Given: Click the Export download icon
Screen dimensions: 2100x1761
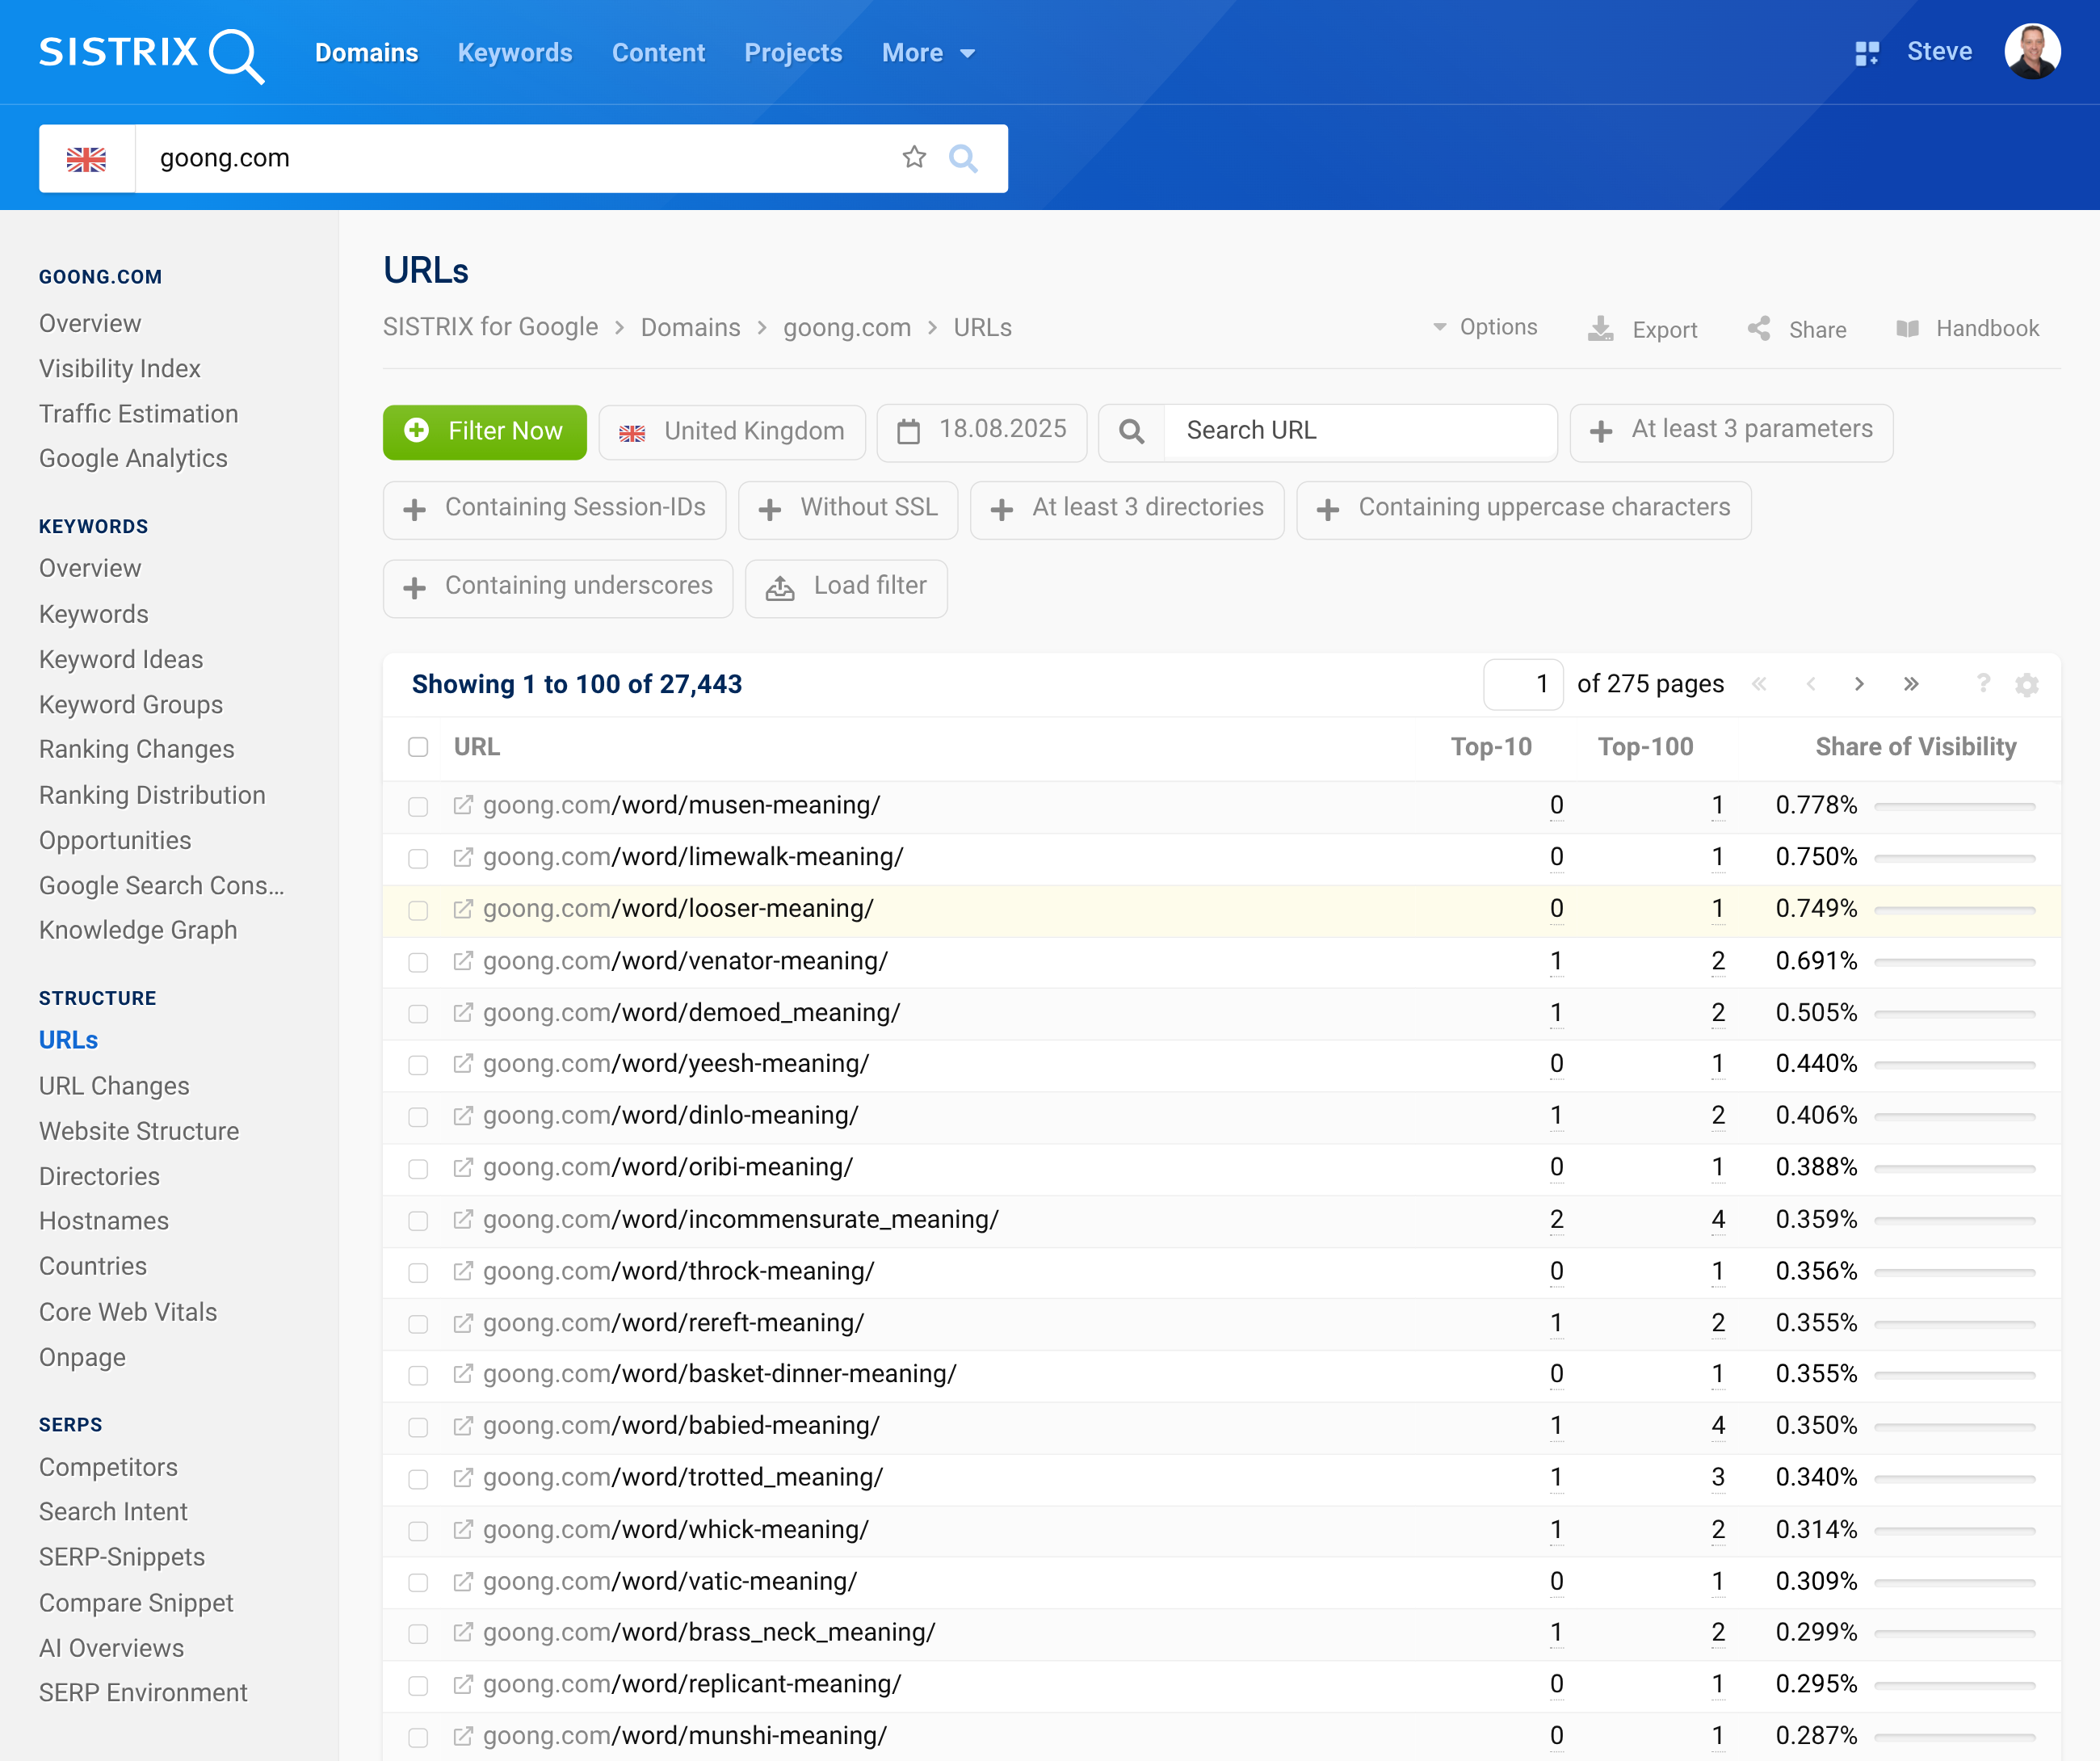Looking at the screenshot, I should (x=1600, y=329).
